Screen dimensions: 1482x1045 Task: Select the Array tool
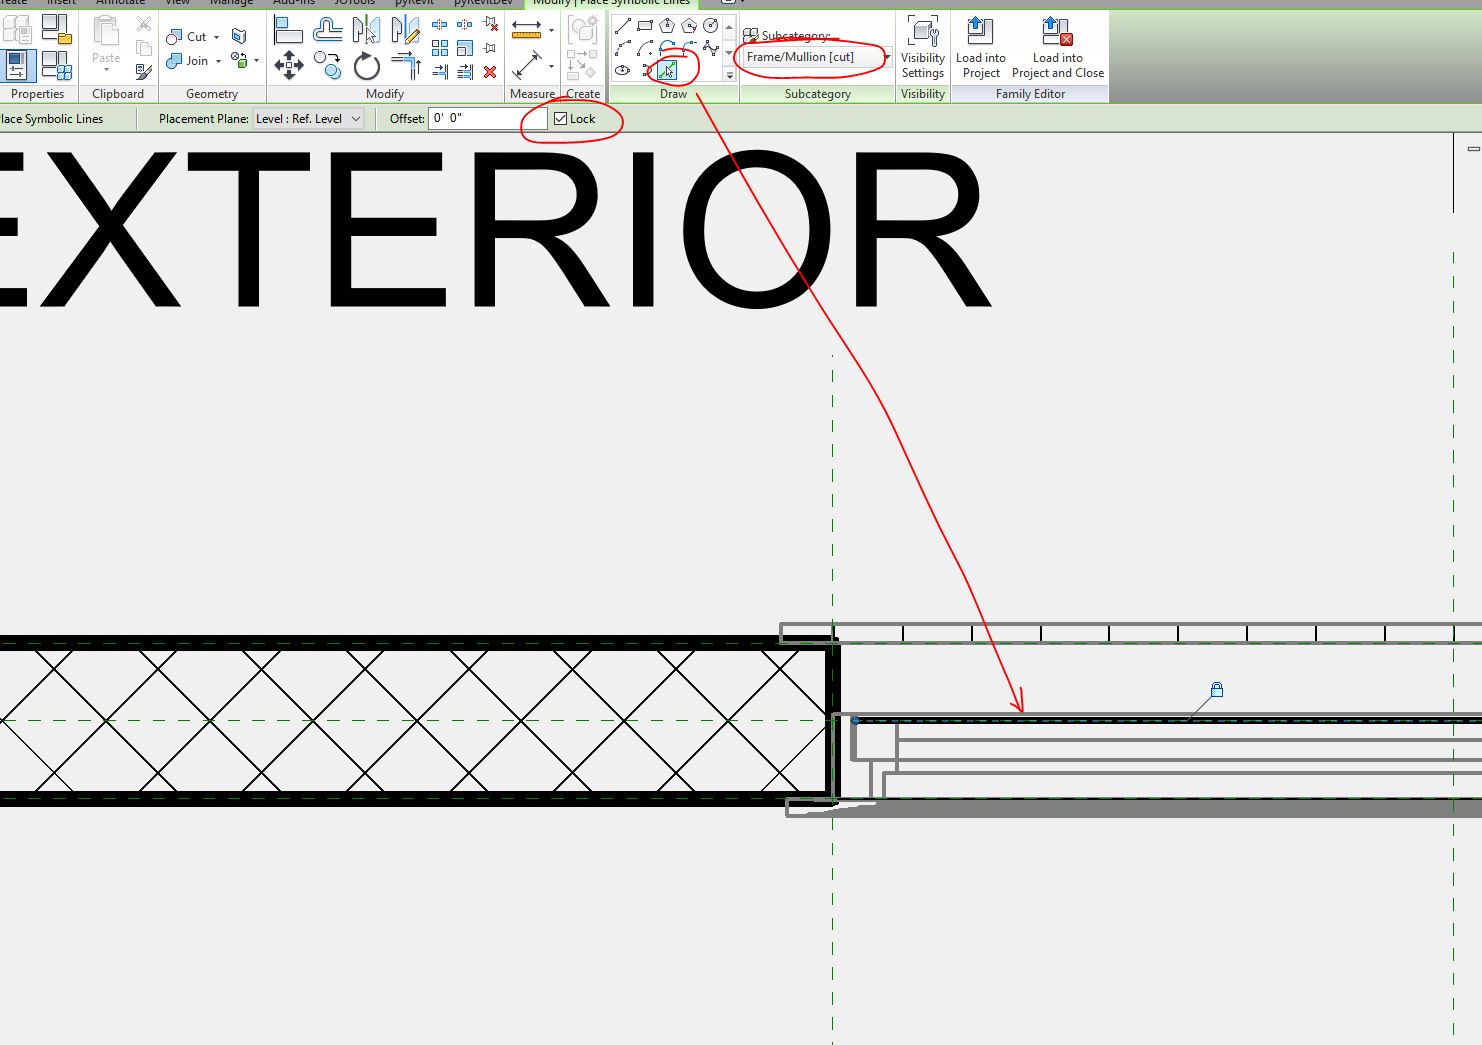tap(439, 48)
